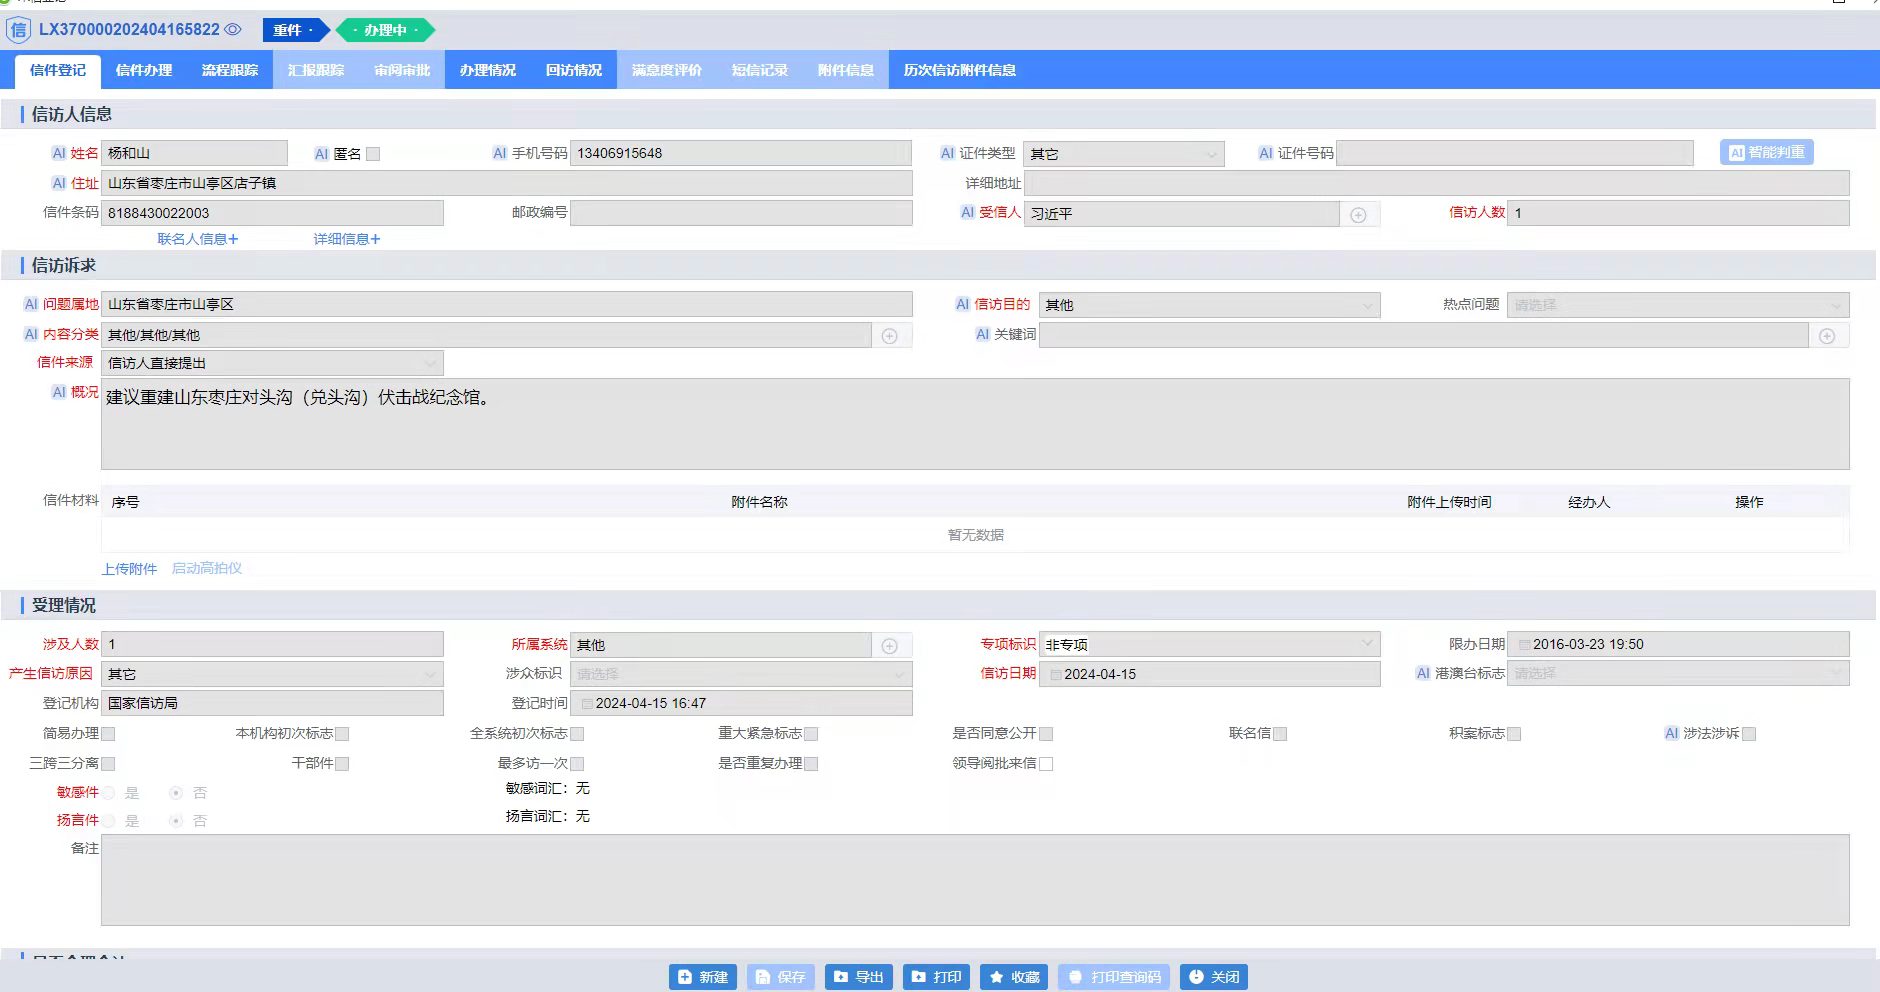
Task: Click the calendar icon in 登记时间 field
Action: (587, 704)
